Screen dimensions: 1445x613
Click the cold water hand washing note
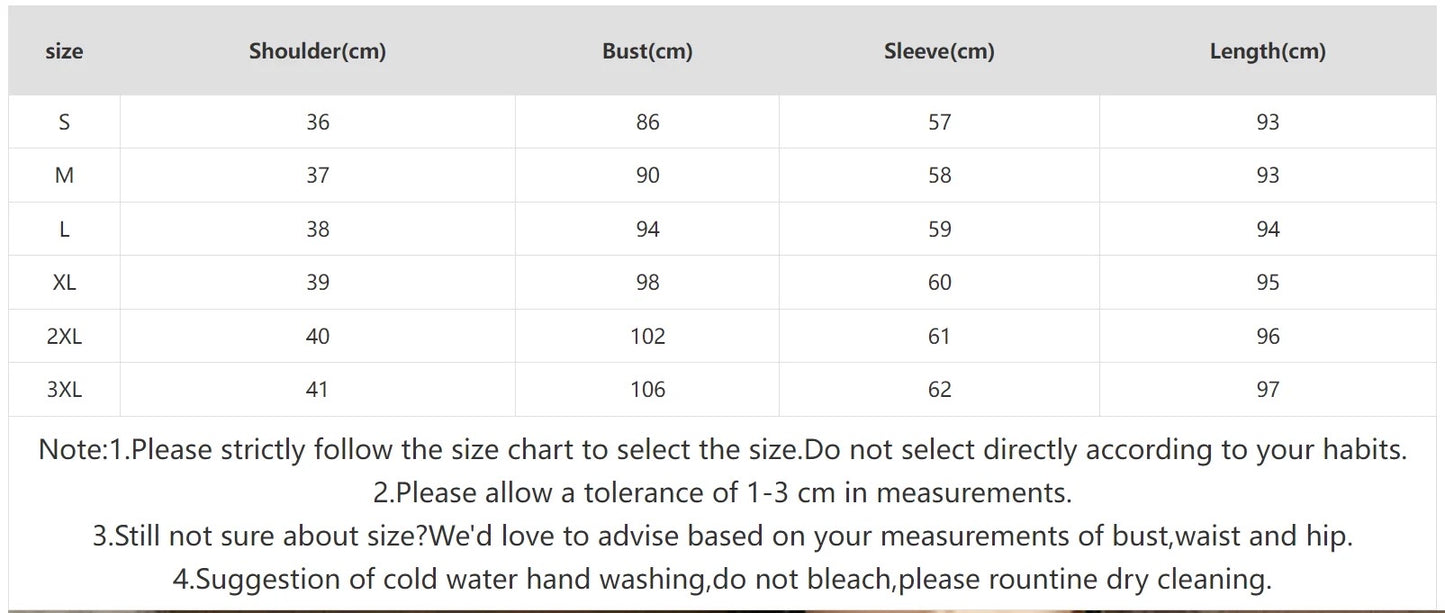click(722, 579)
